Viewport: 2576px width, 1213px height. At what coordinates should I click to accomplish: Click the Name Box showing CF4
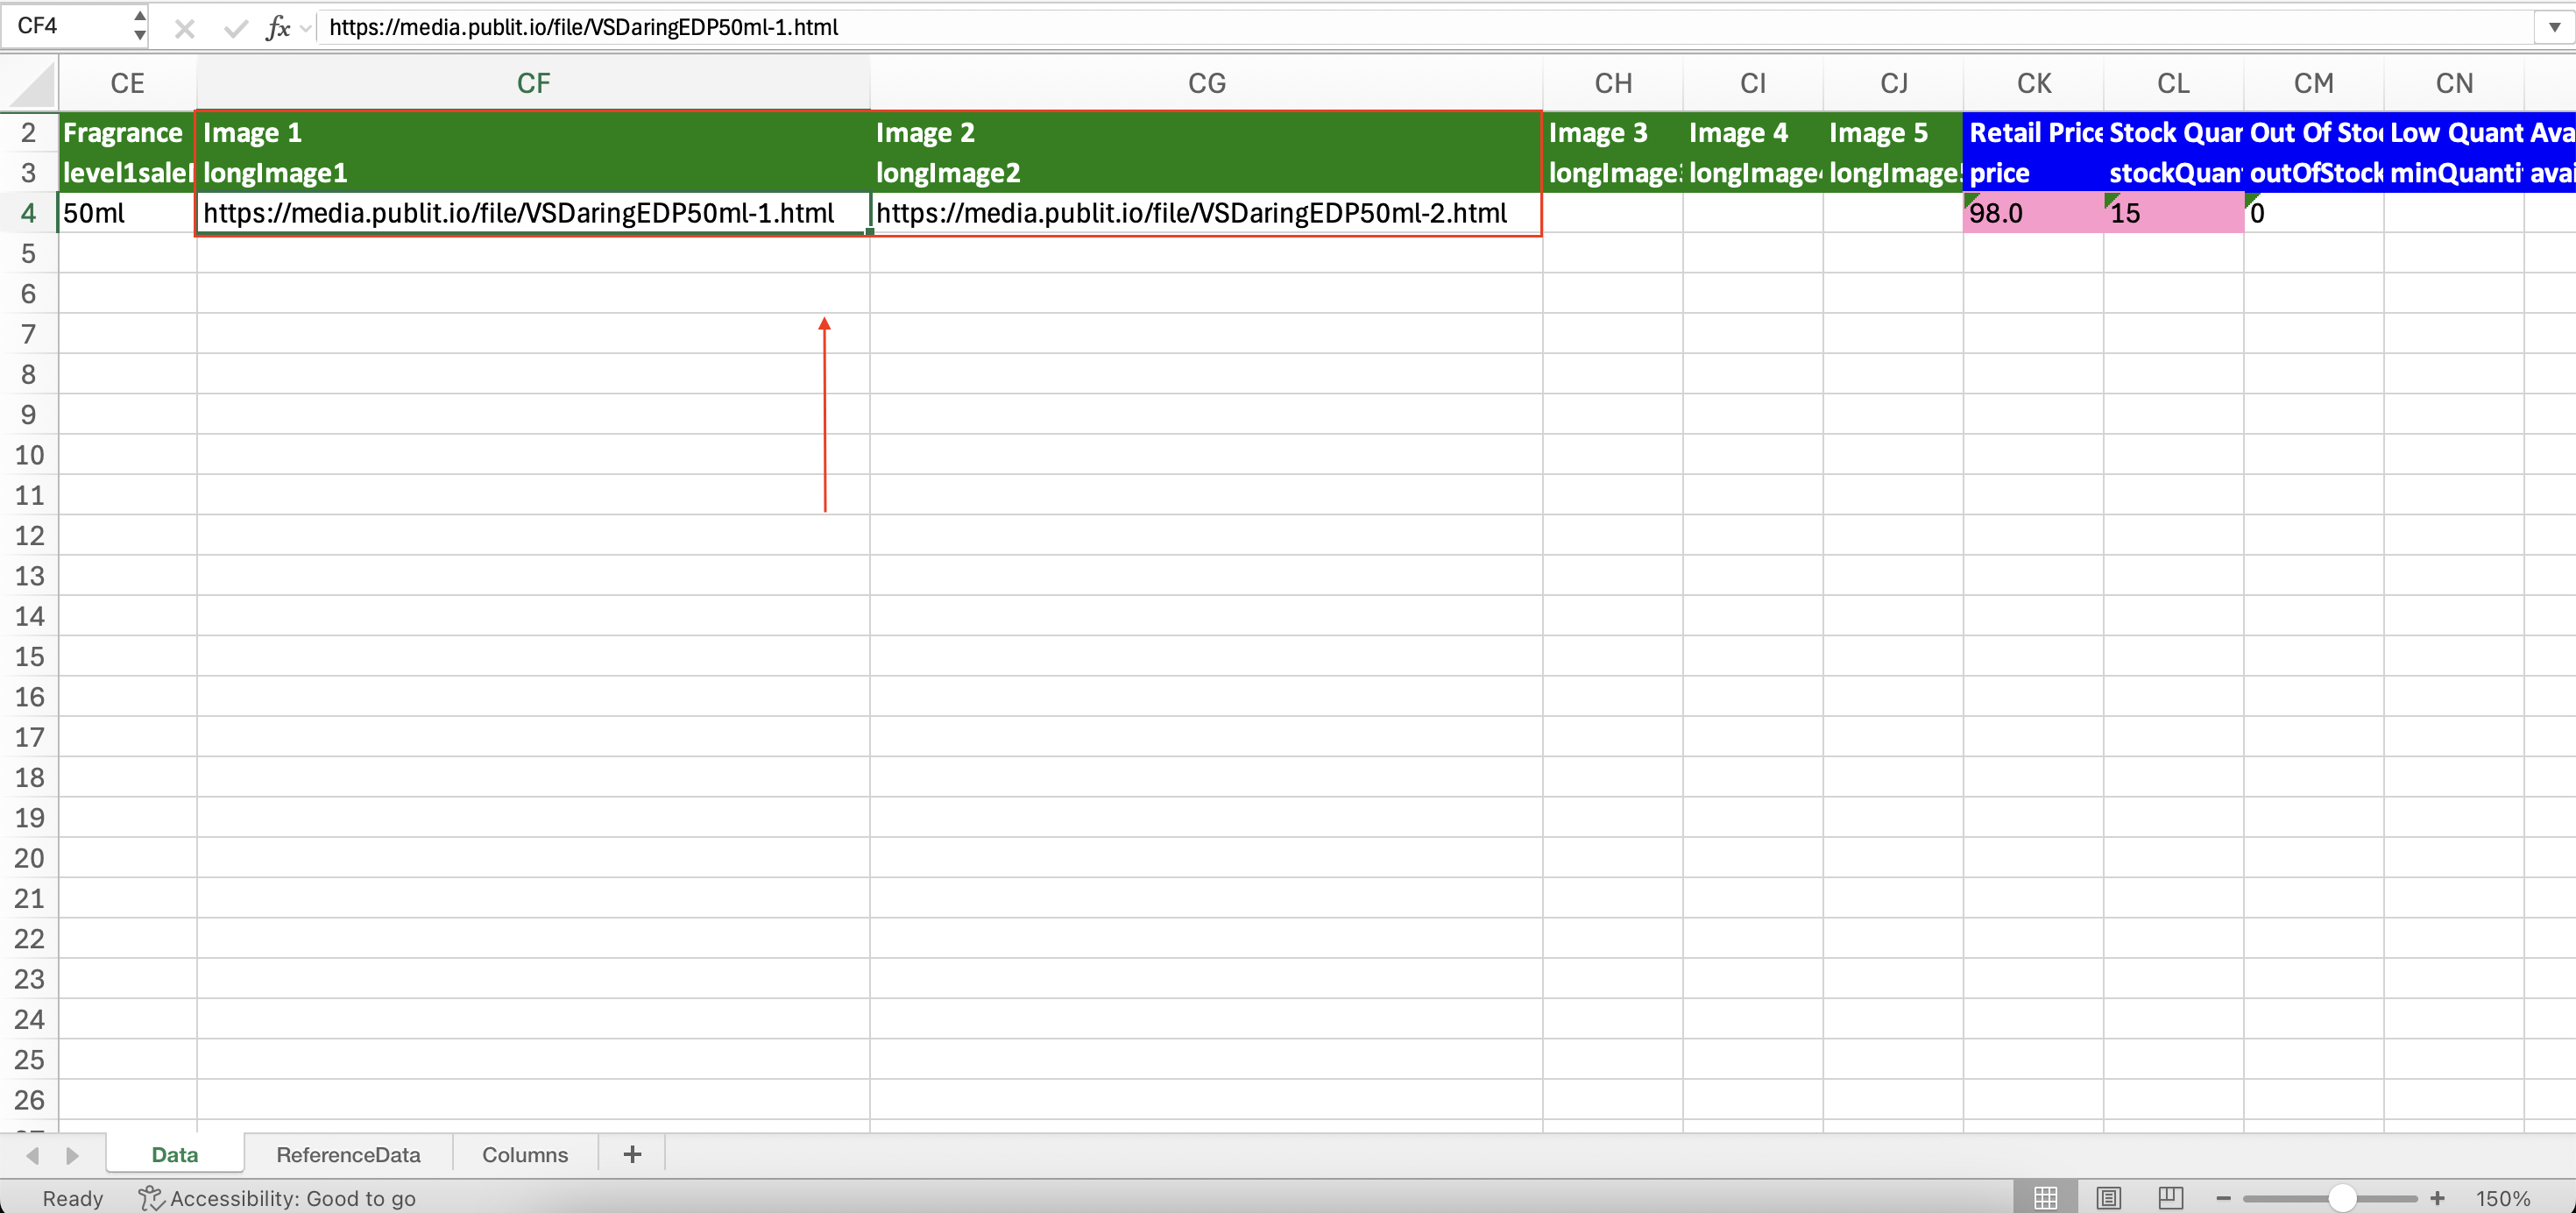66,26
